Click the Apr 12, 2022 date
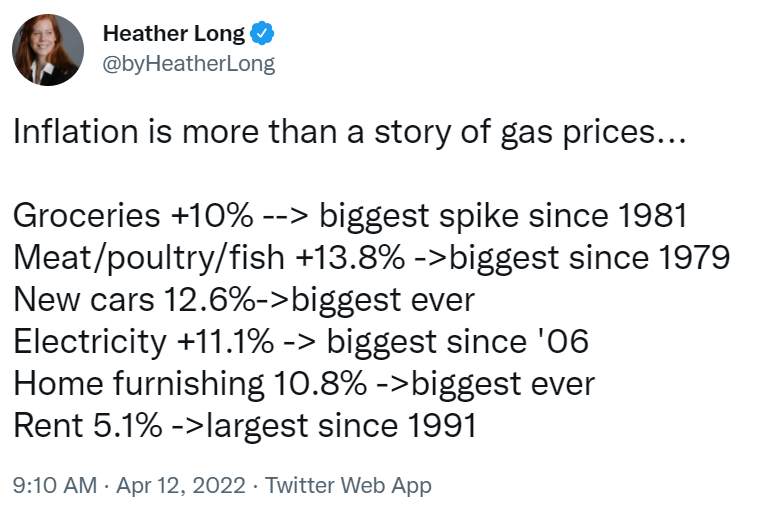 pos(180,486)
